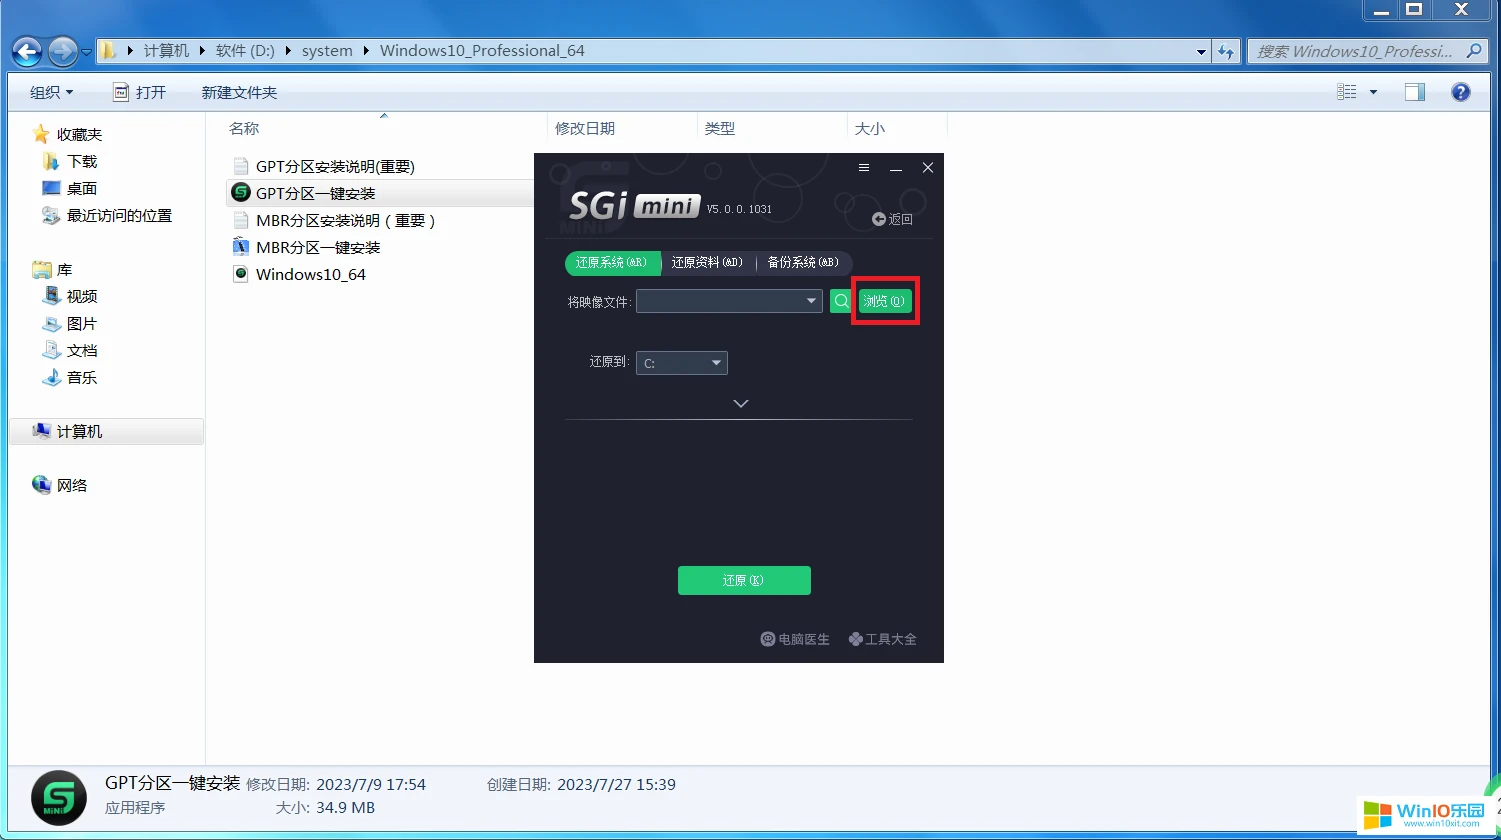1501x840 pixels.
Task: Click the MBR分区一键安装 application icon
Action: [240, 247]
